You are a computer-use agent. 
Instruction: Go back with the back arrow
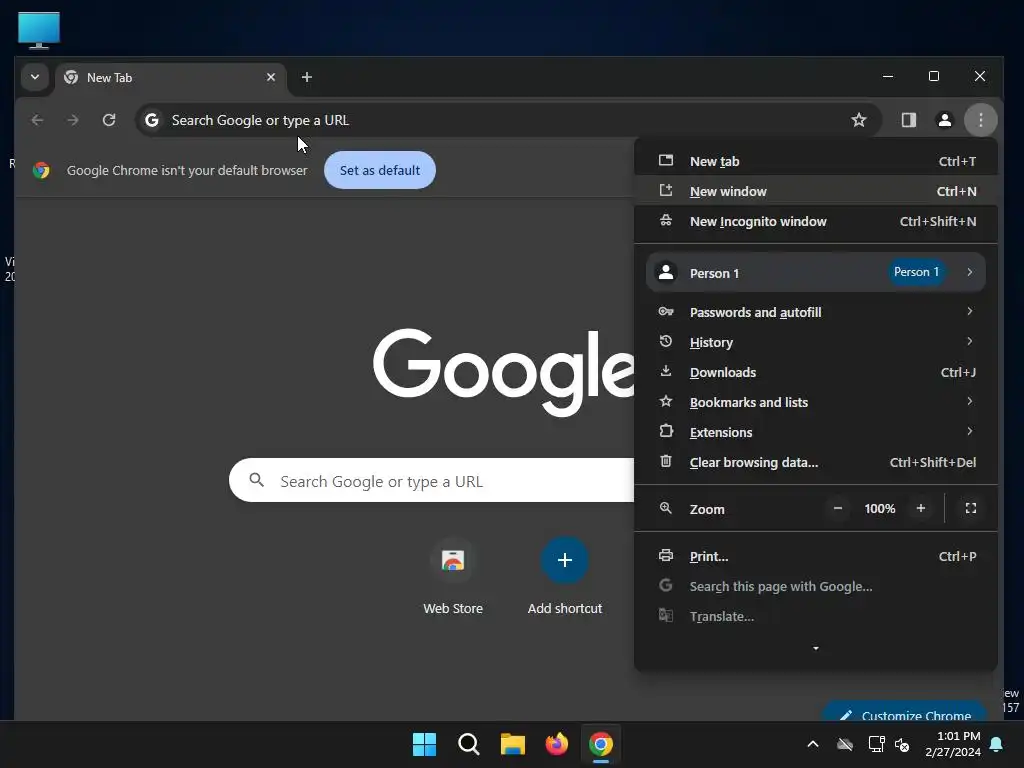(x=37, y=120)
